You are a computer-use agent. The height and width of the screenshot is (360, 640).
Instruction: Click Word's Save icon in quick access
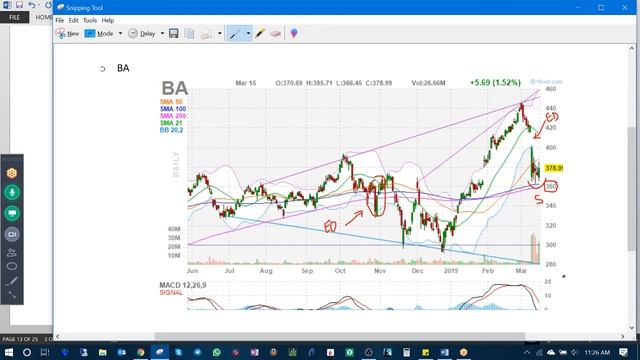(19, 5)
